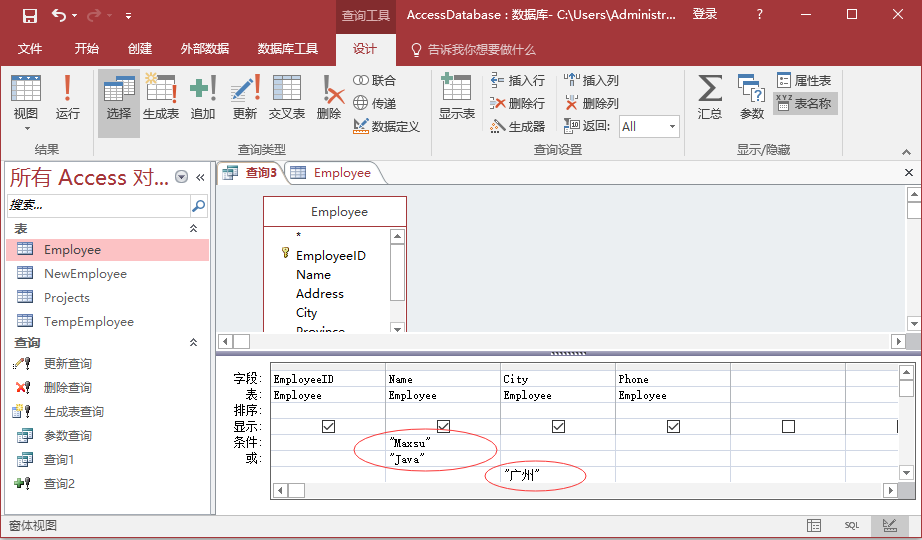Select the 交叉表 (Crosstab) query icon
The image size is (922, 540).
(287, 98)
